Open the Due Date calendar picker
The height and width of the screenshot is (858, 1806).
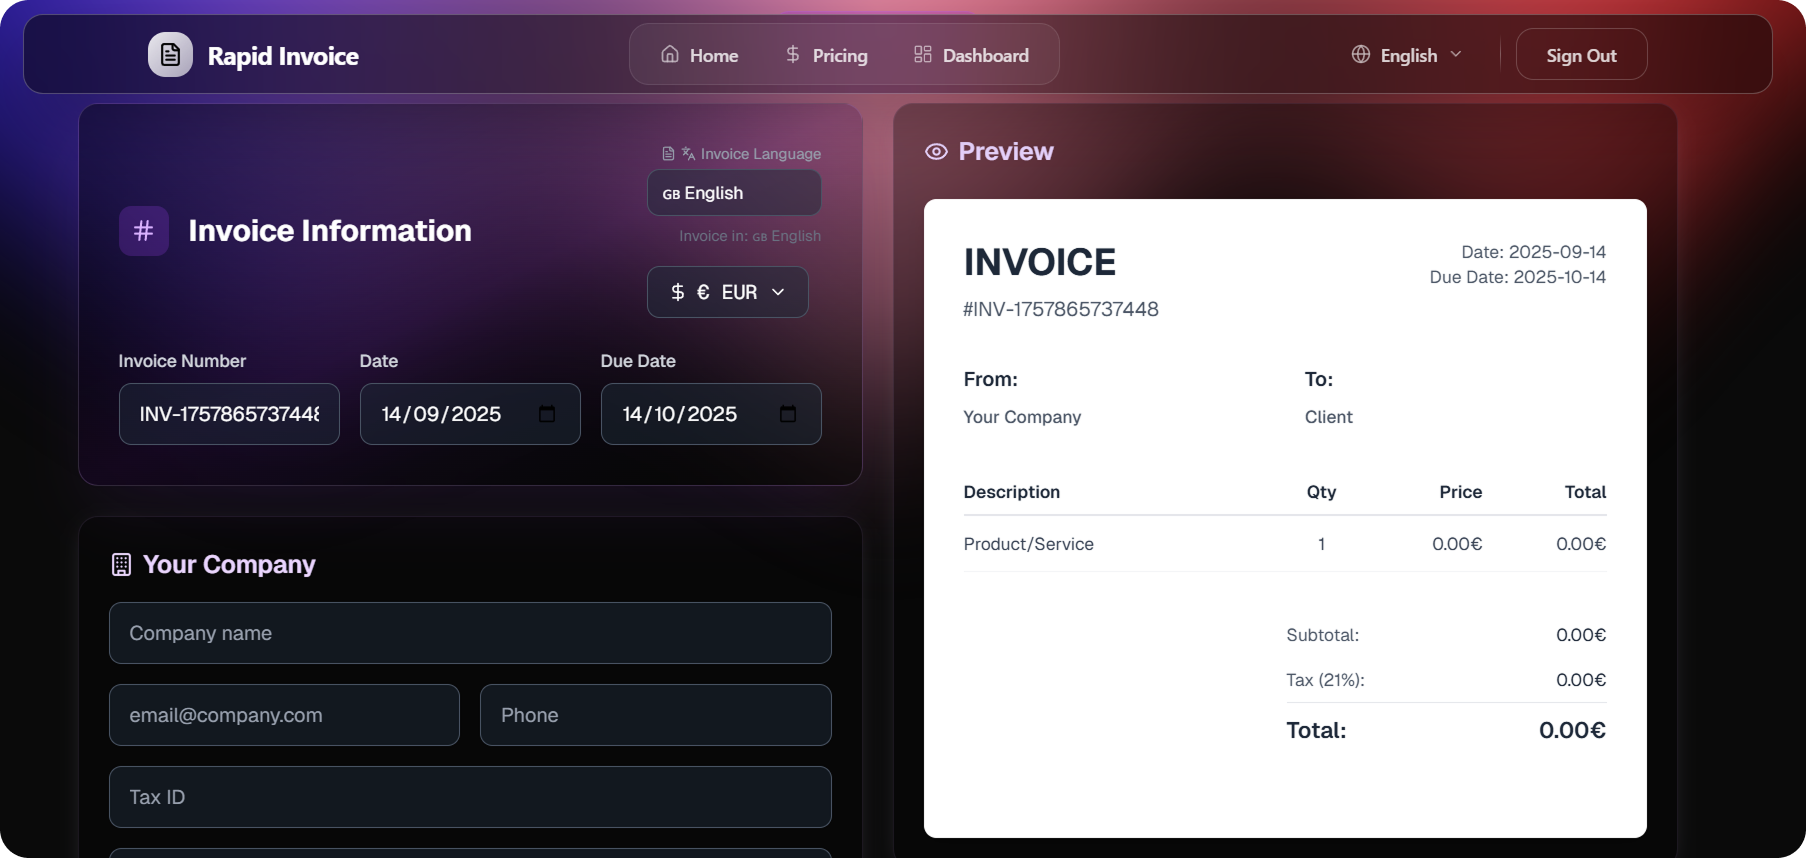coord(788,414)
